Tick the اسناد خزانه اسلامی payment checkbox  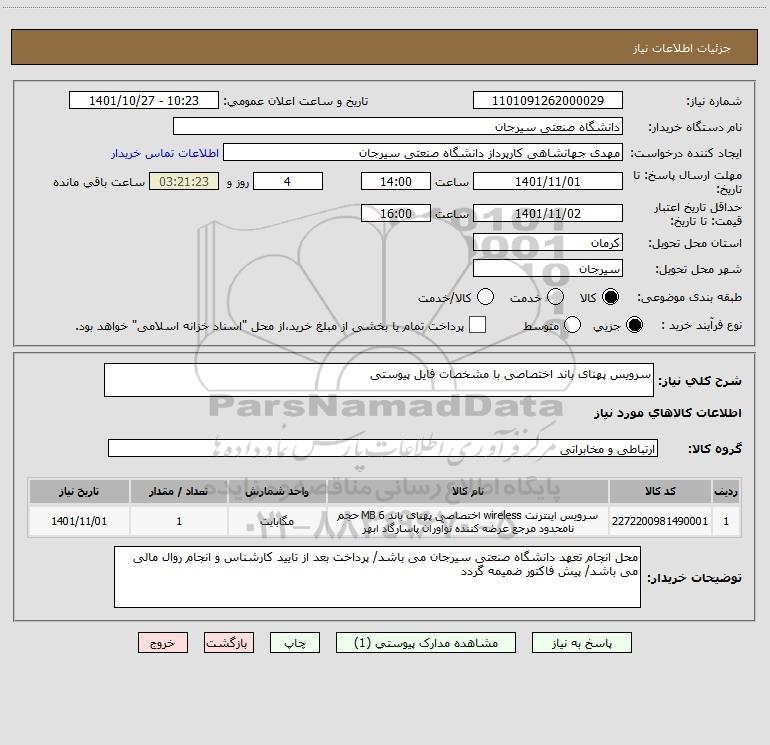477,325
